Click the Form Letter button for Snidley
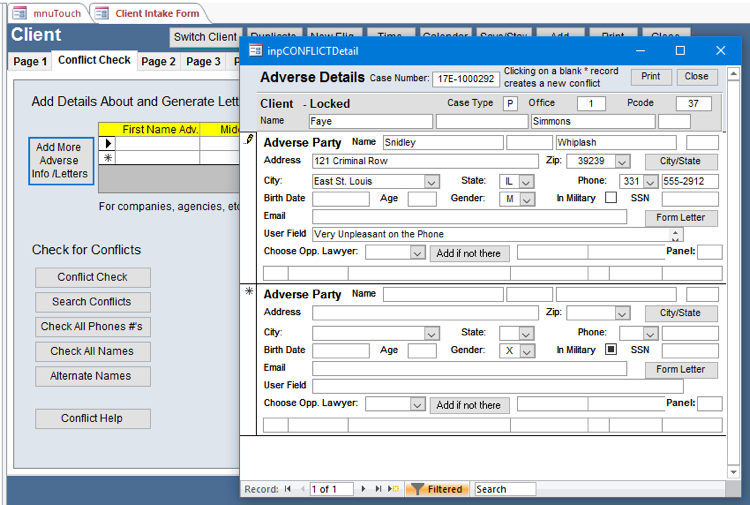The width and height of the screenshot is (750, 505). [x=681, y=218]
